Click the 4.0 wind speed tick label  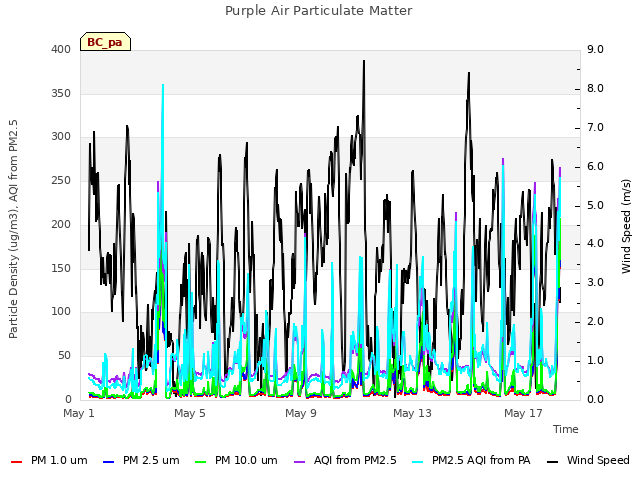pos(595,244)
